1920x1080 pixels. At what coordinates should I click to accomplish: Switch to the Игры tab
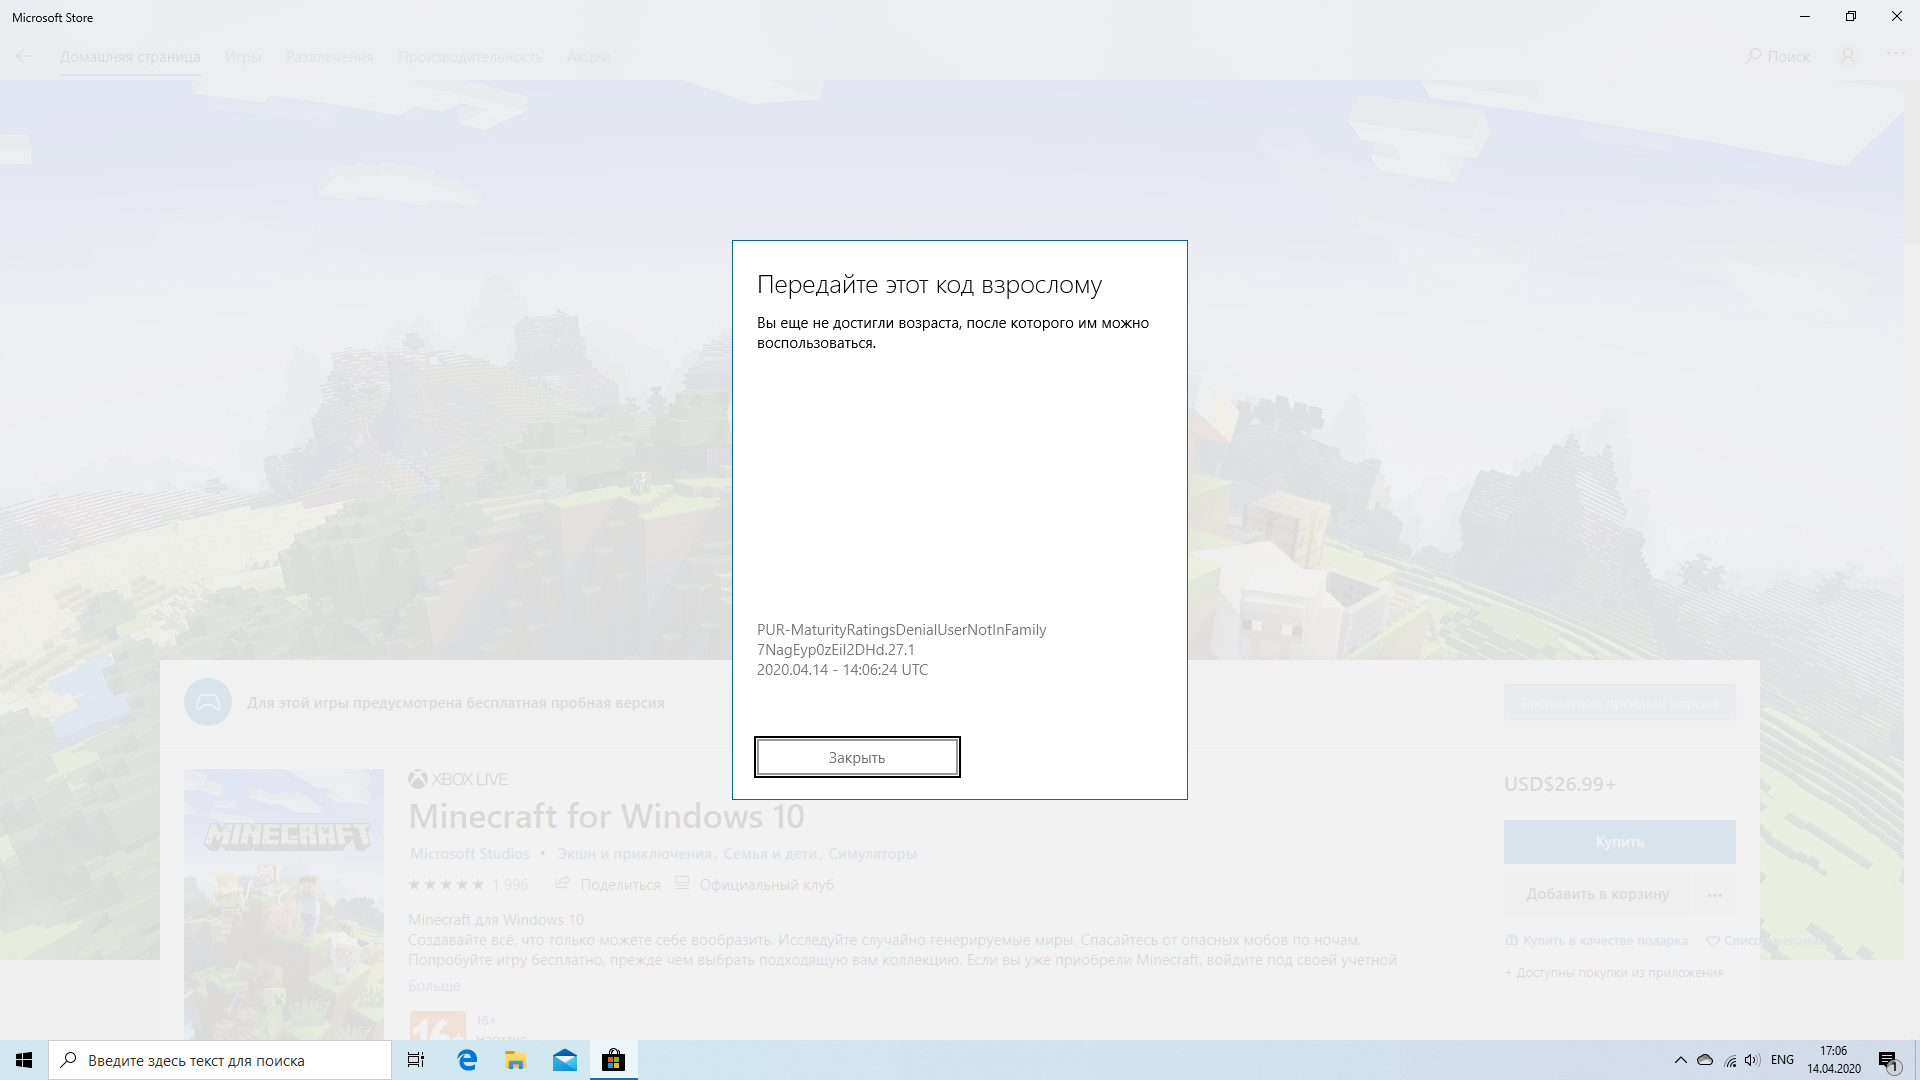pos(243,57)
